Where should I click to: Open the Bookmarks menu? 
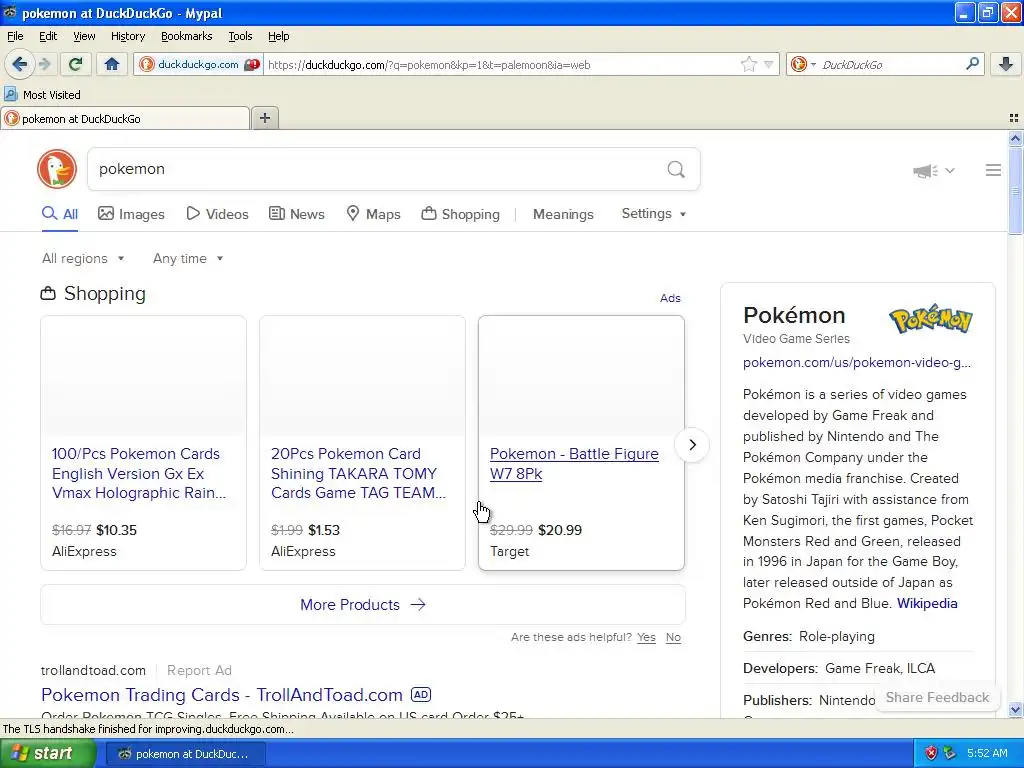point(186,36)
